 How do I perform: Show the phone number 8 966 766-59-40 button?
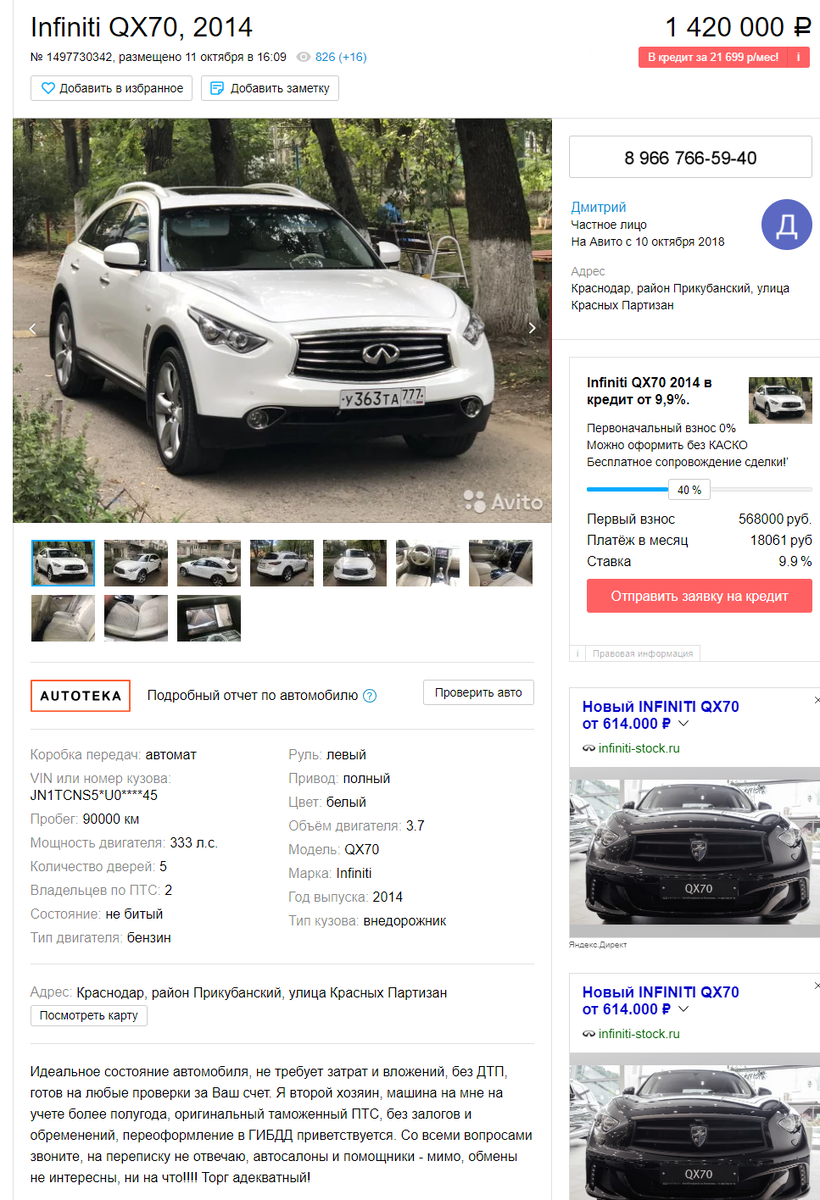point(690,158)
